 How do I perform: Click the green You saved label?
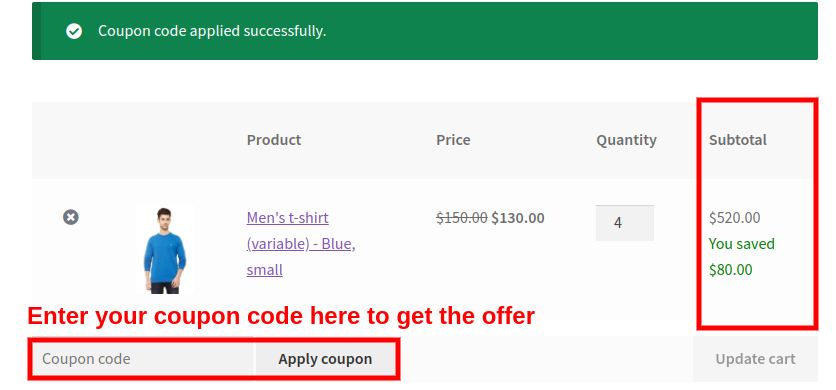tap(742, 244)
